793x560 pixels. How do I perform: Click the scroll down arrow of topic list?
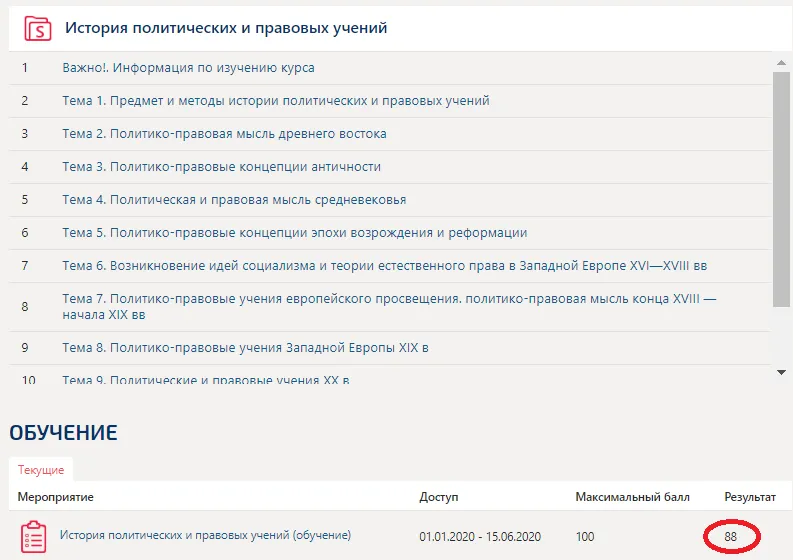point(781,373)
